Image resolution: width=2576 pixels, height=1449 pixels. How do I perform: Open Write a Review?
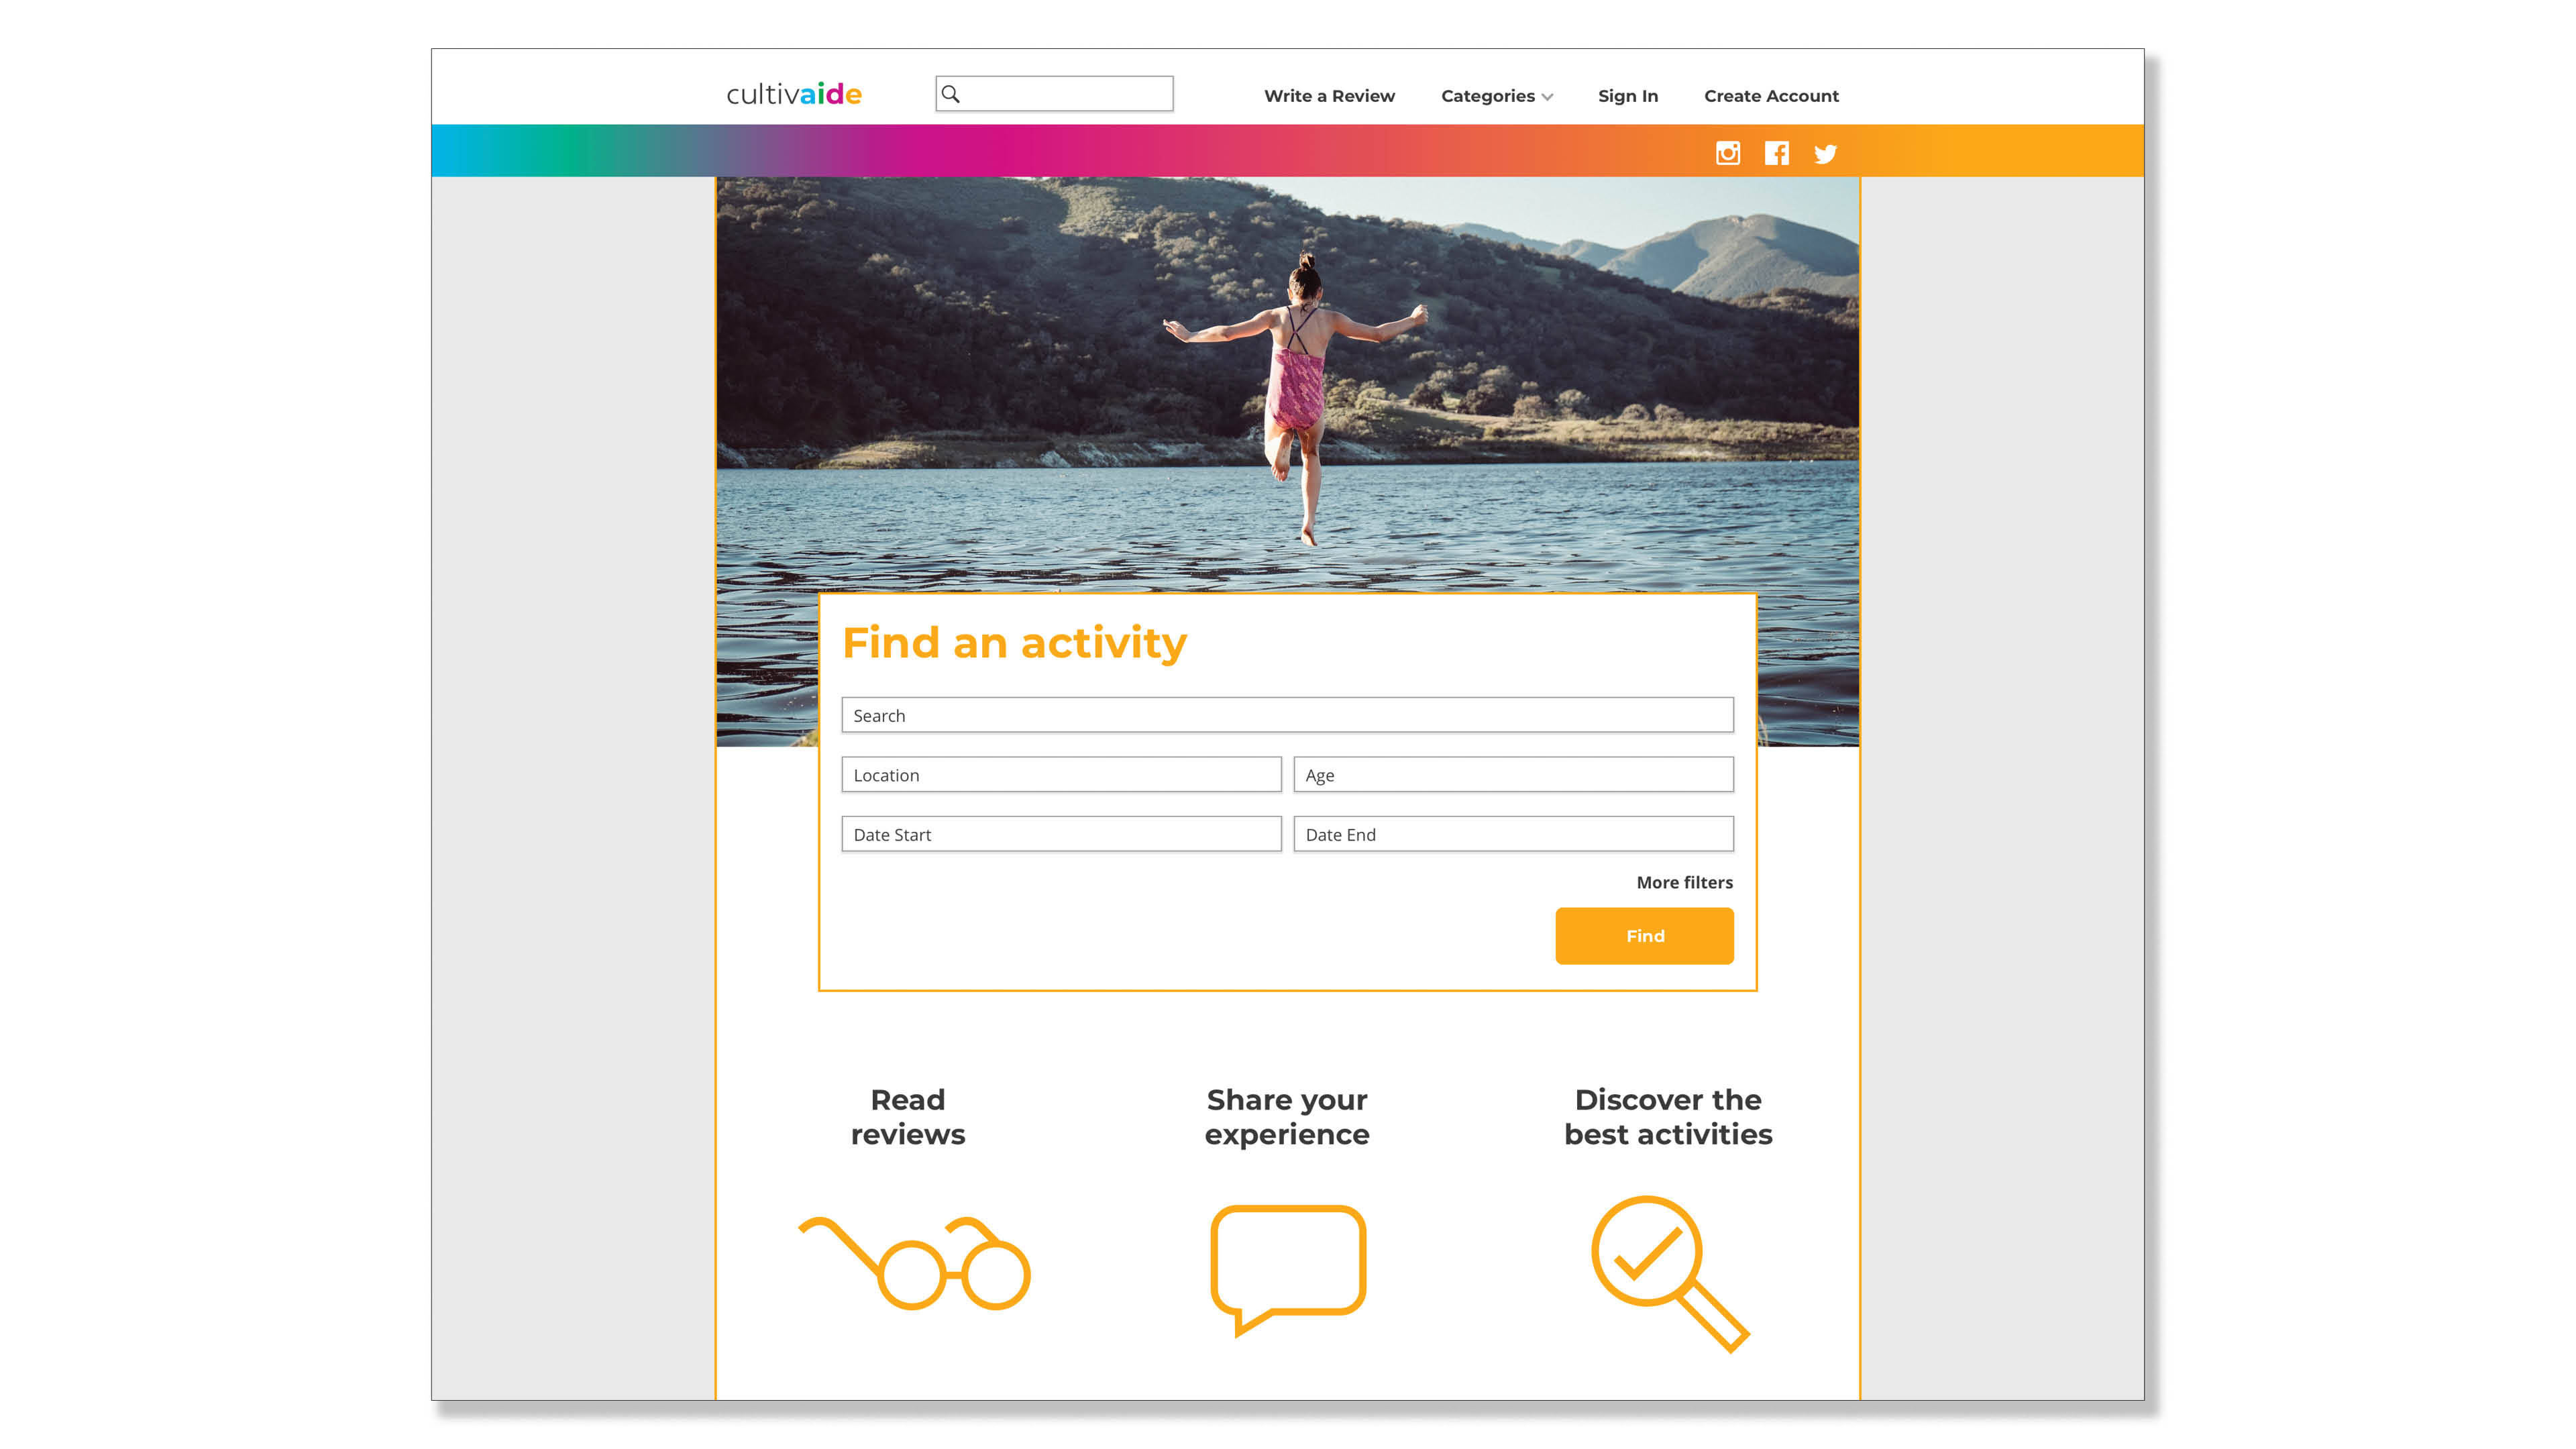(1328, 96)
